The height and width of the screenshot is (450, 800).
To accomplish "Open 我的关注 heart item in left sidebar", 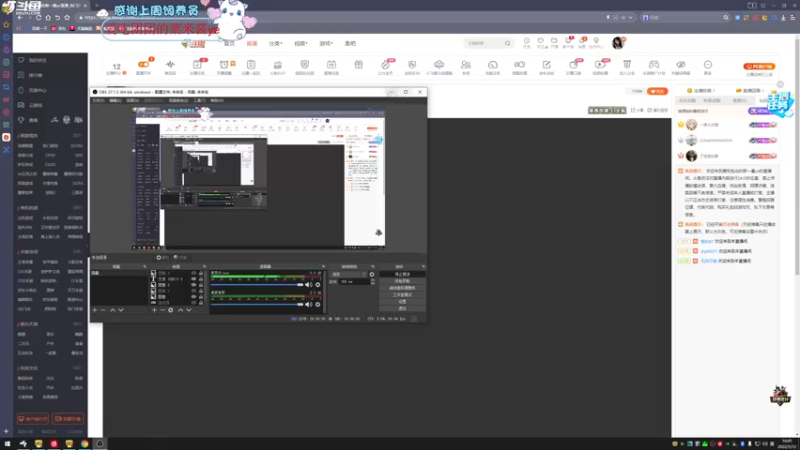I will tap(33, 60).
